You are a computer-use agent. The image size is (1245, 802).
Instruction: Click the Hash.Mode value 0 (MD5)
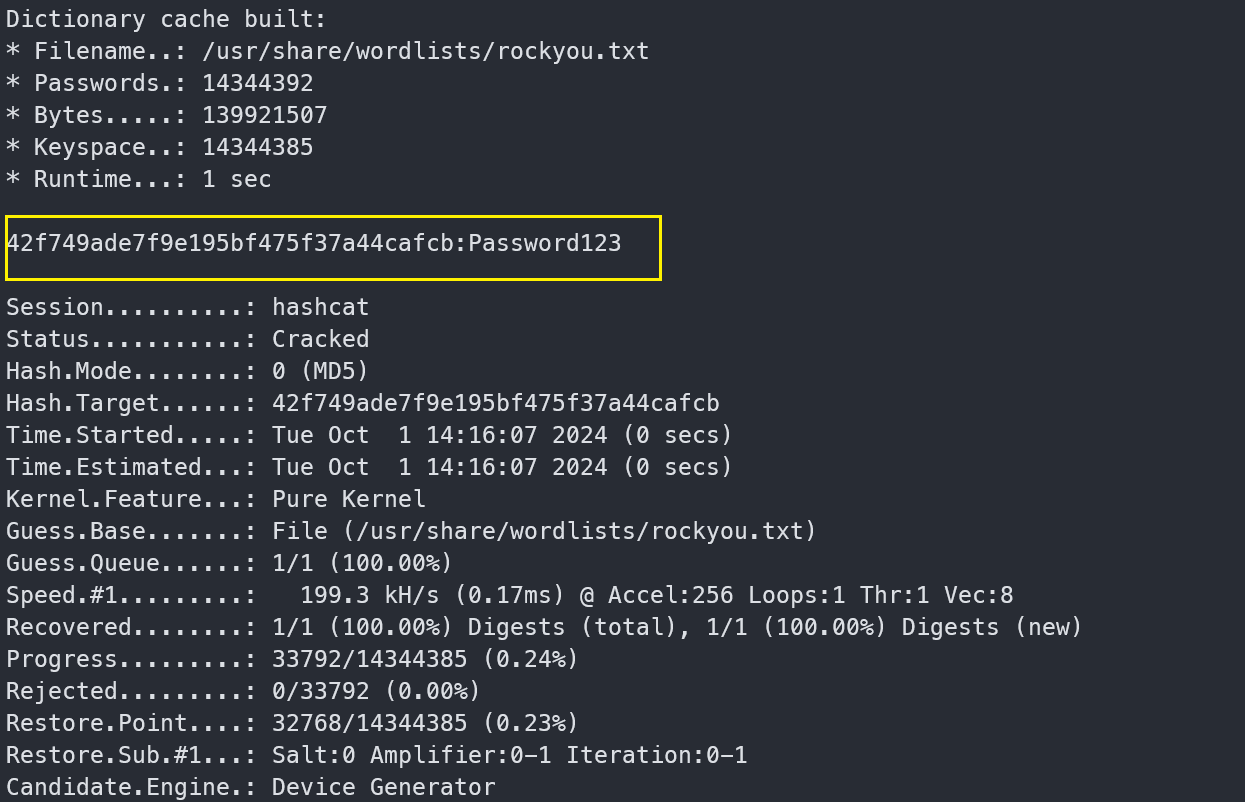pyautogui.click(x=320, y=371)
